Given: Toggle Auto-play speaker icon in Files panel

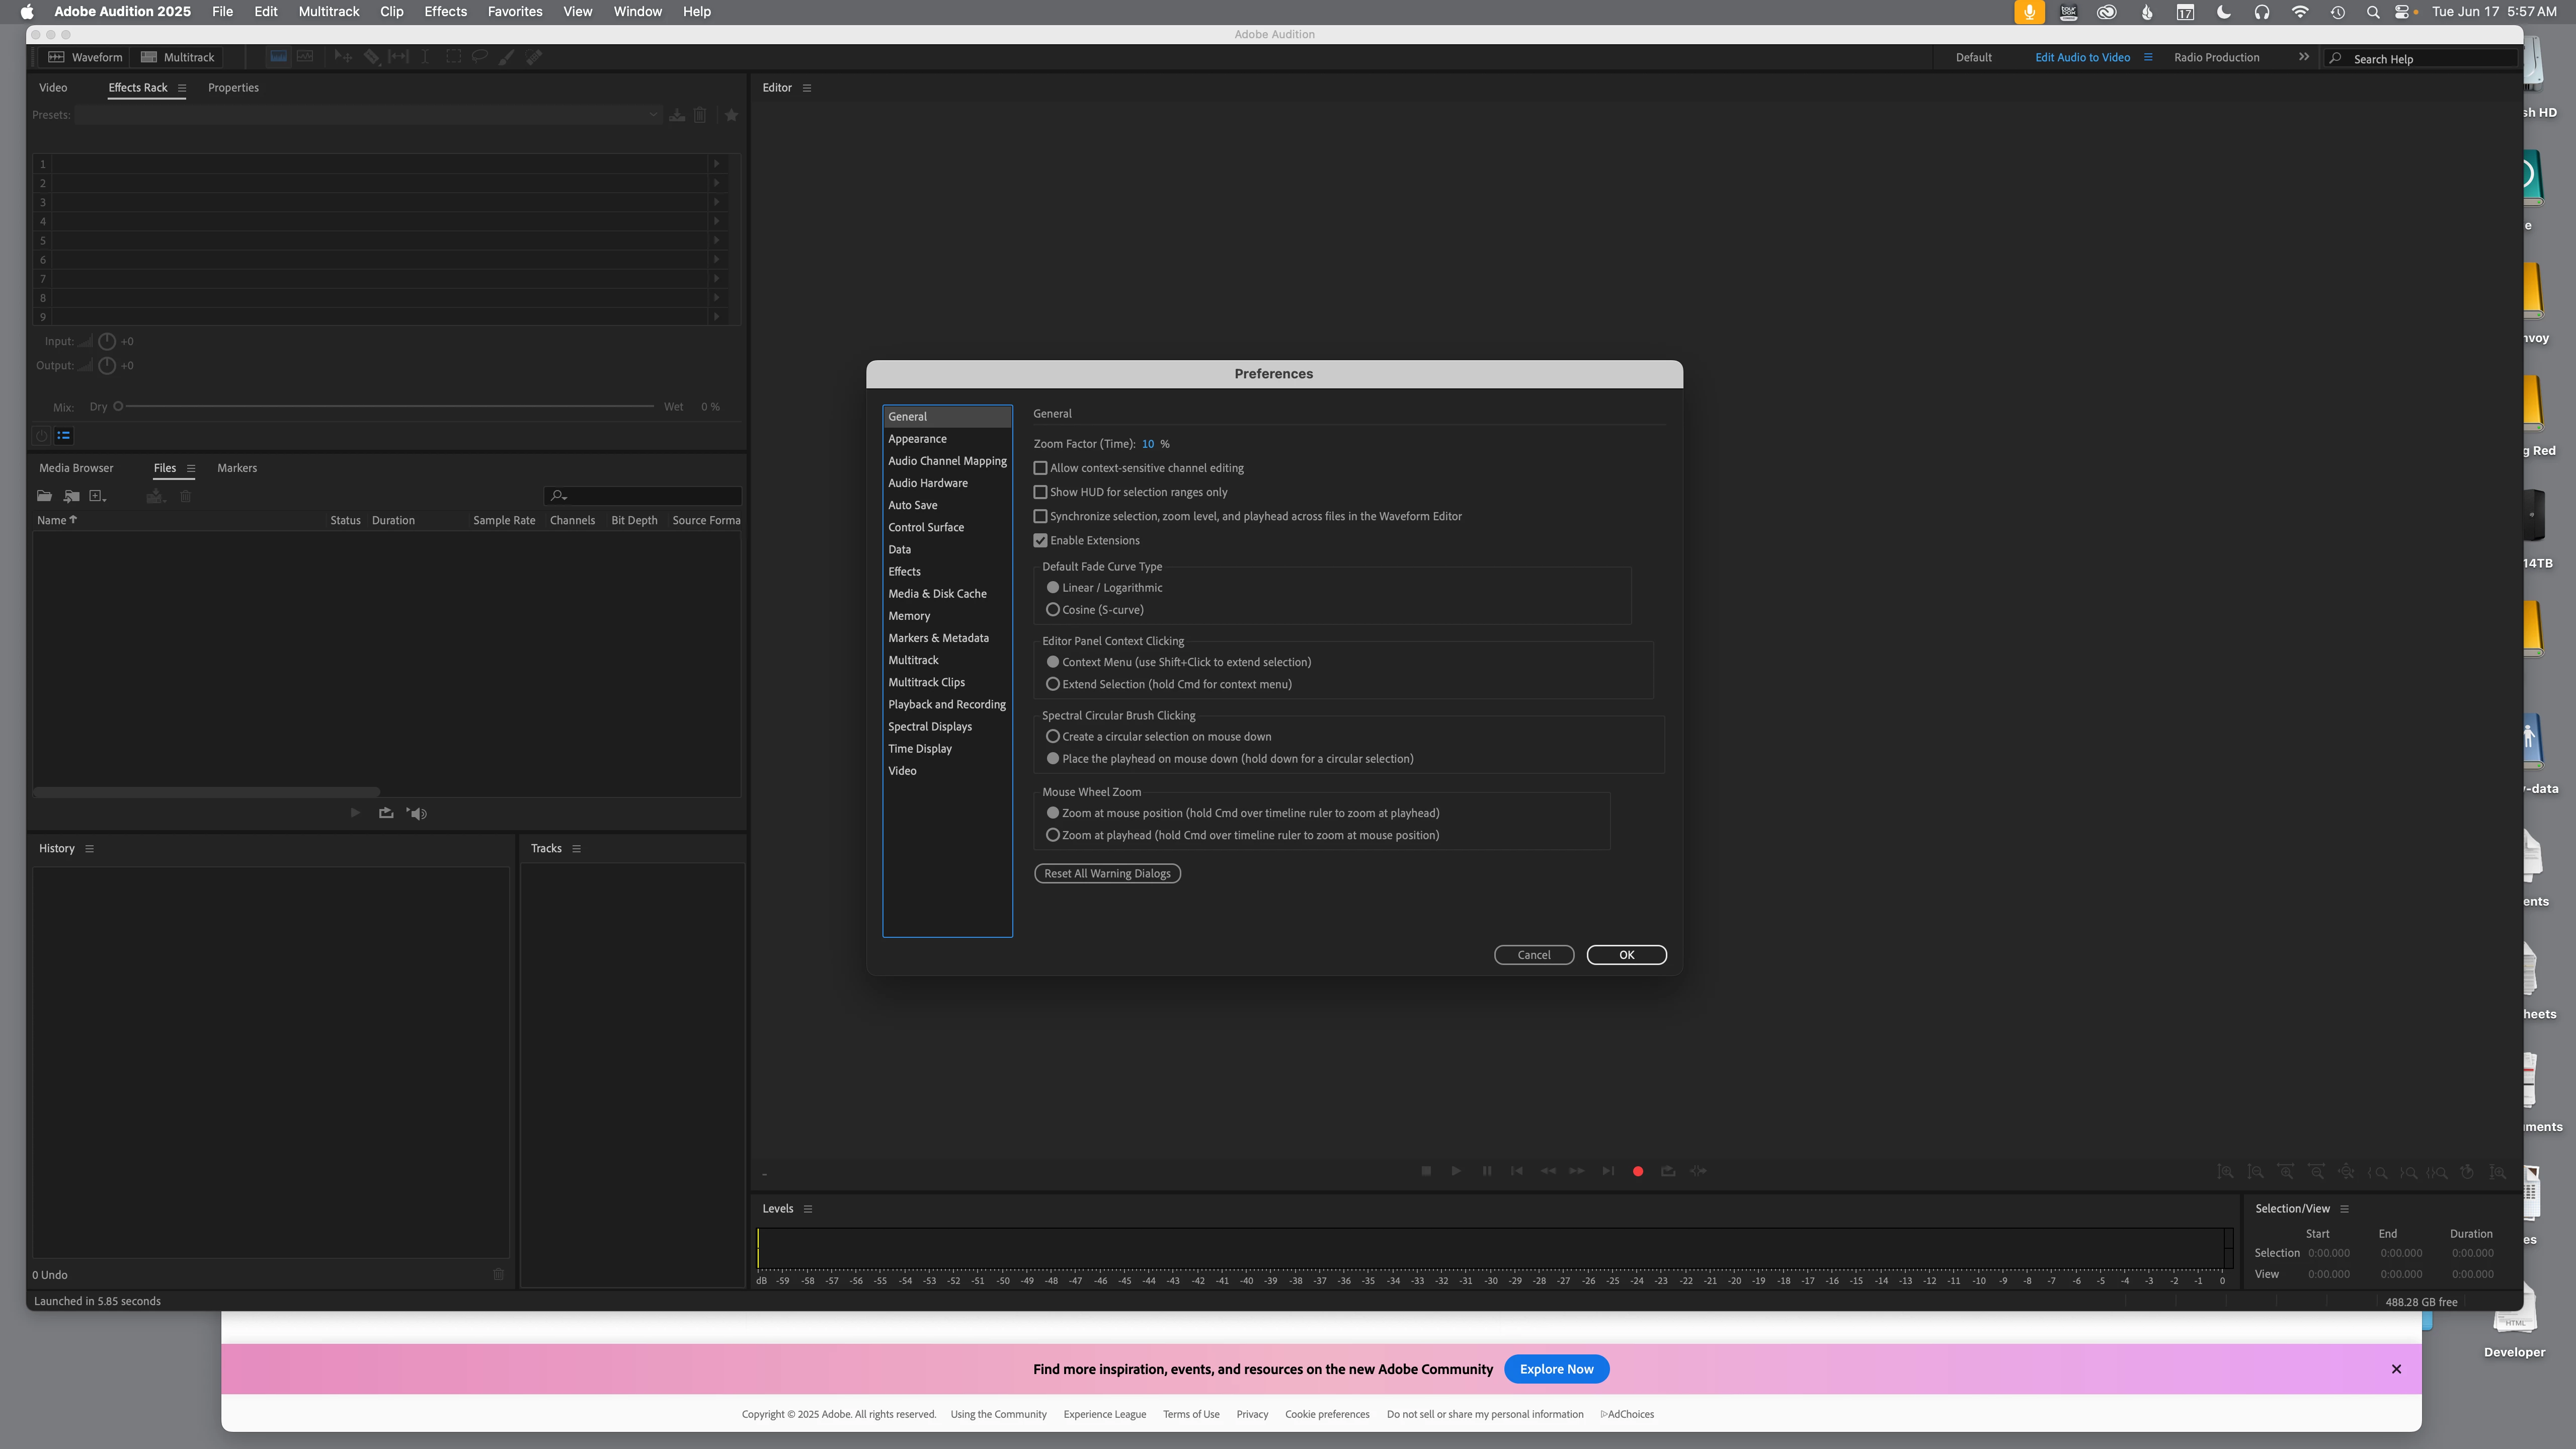Looking at the screenshot, I should pyautogui.click(x=418, y=813).
